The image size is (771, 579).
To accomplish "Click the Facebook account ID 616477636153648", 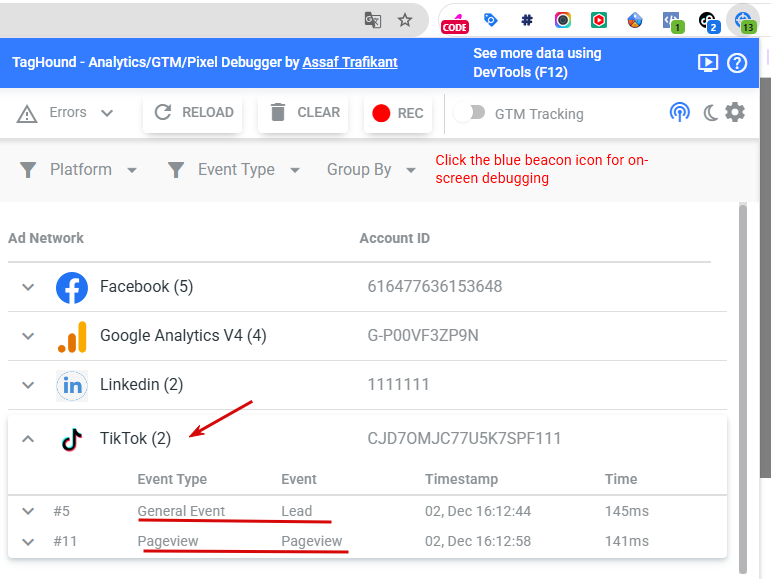I will (x=435, y=287).
